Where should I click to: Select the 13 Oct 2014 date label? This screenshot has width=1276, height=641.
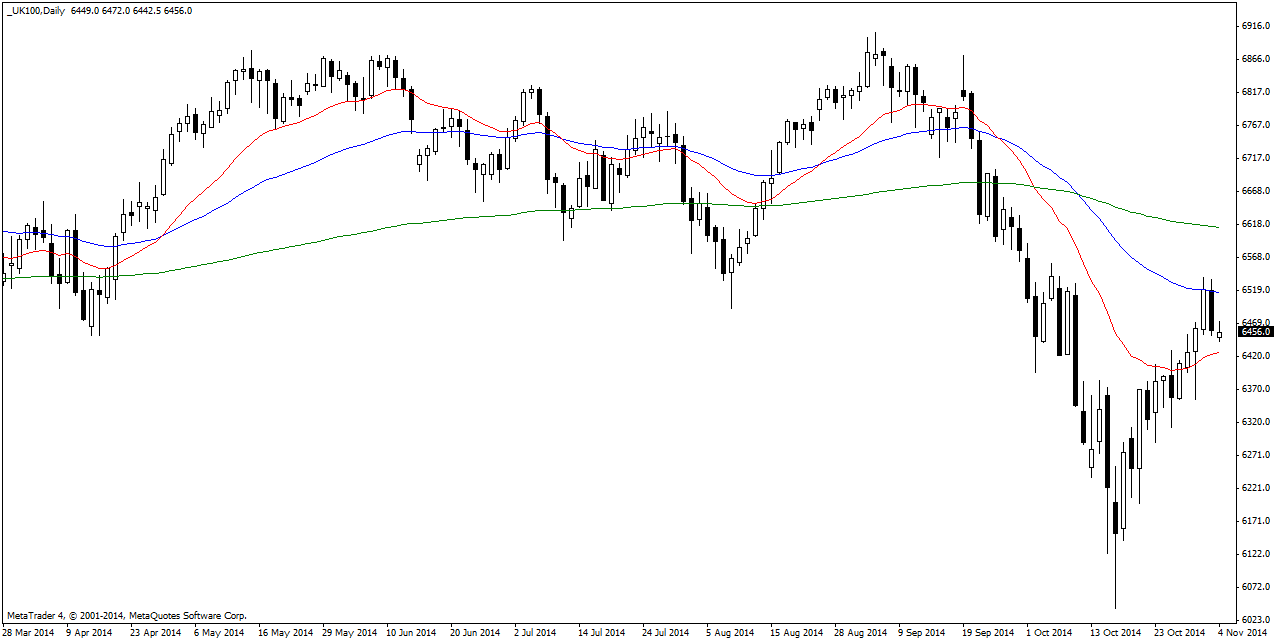click(x=1115, y=632)
